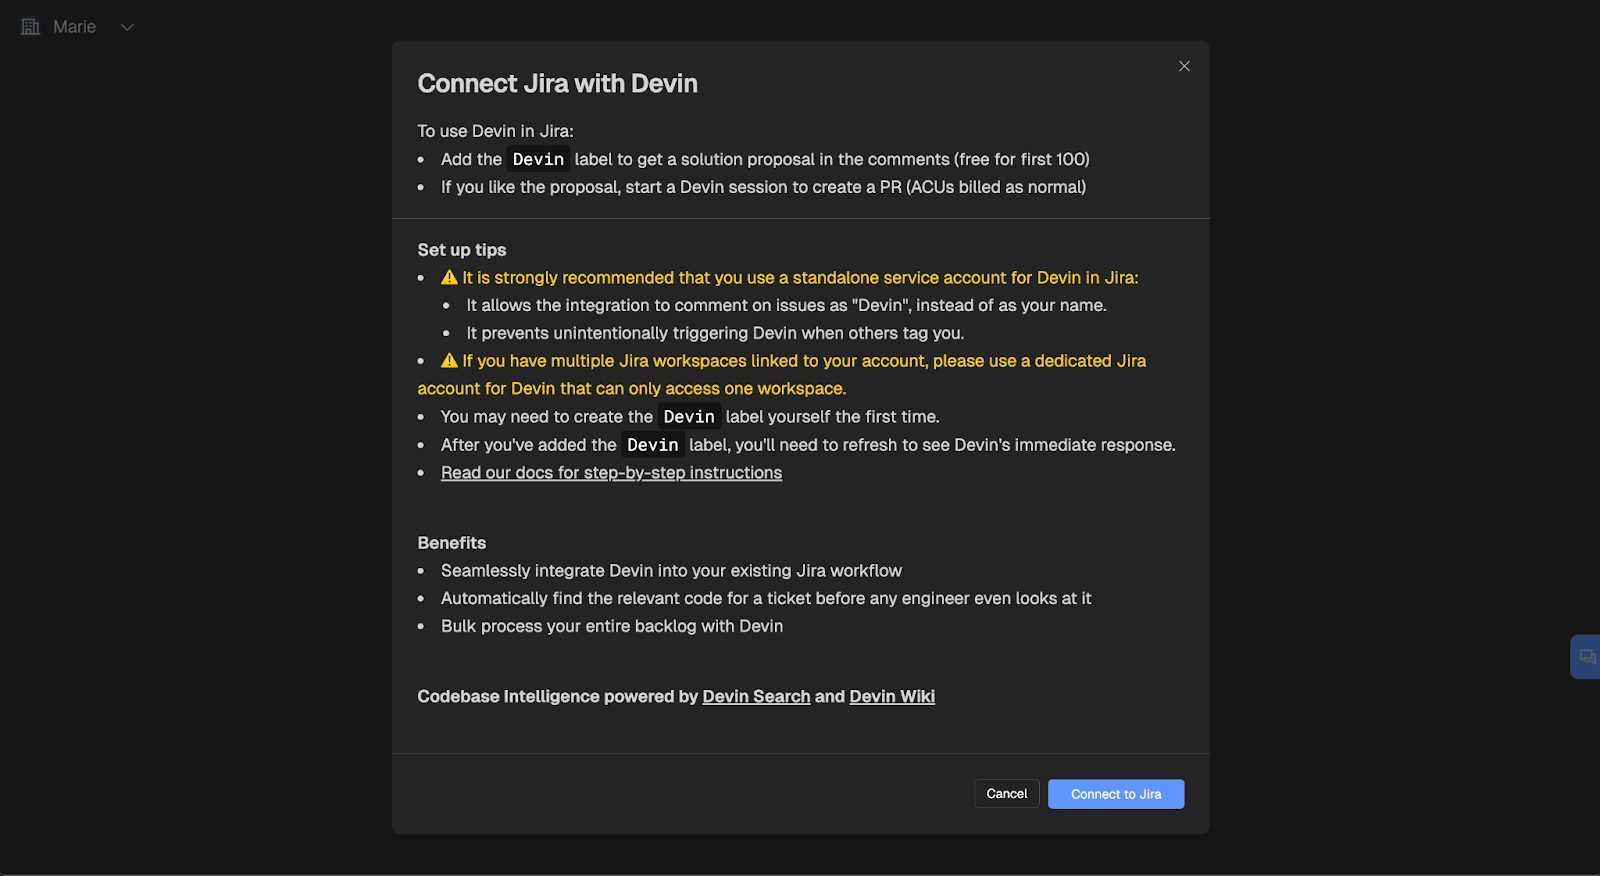
Task: Click the organization building icon beside Marie
Action: click(31, 27)
